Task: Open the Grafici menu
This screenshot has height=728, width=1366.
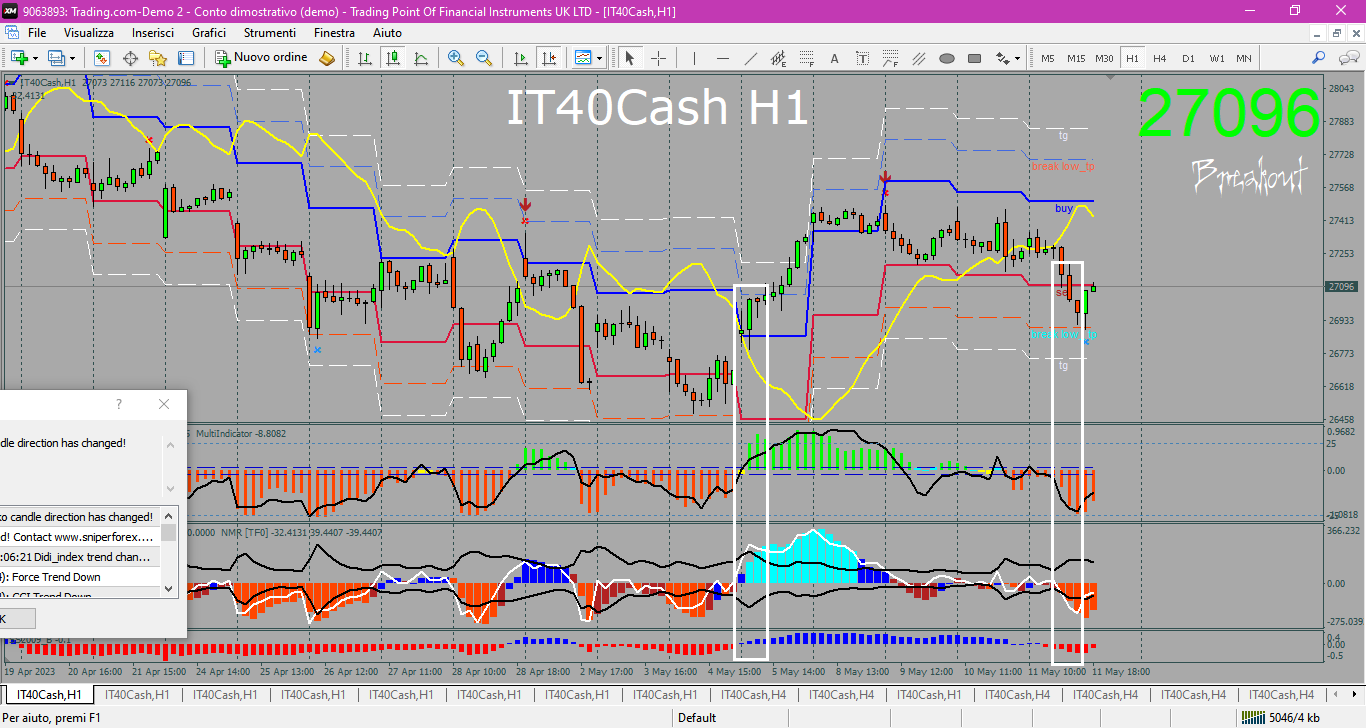Action: (x=209, y=33)
